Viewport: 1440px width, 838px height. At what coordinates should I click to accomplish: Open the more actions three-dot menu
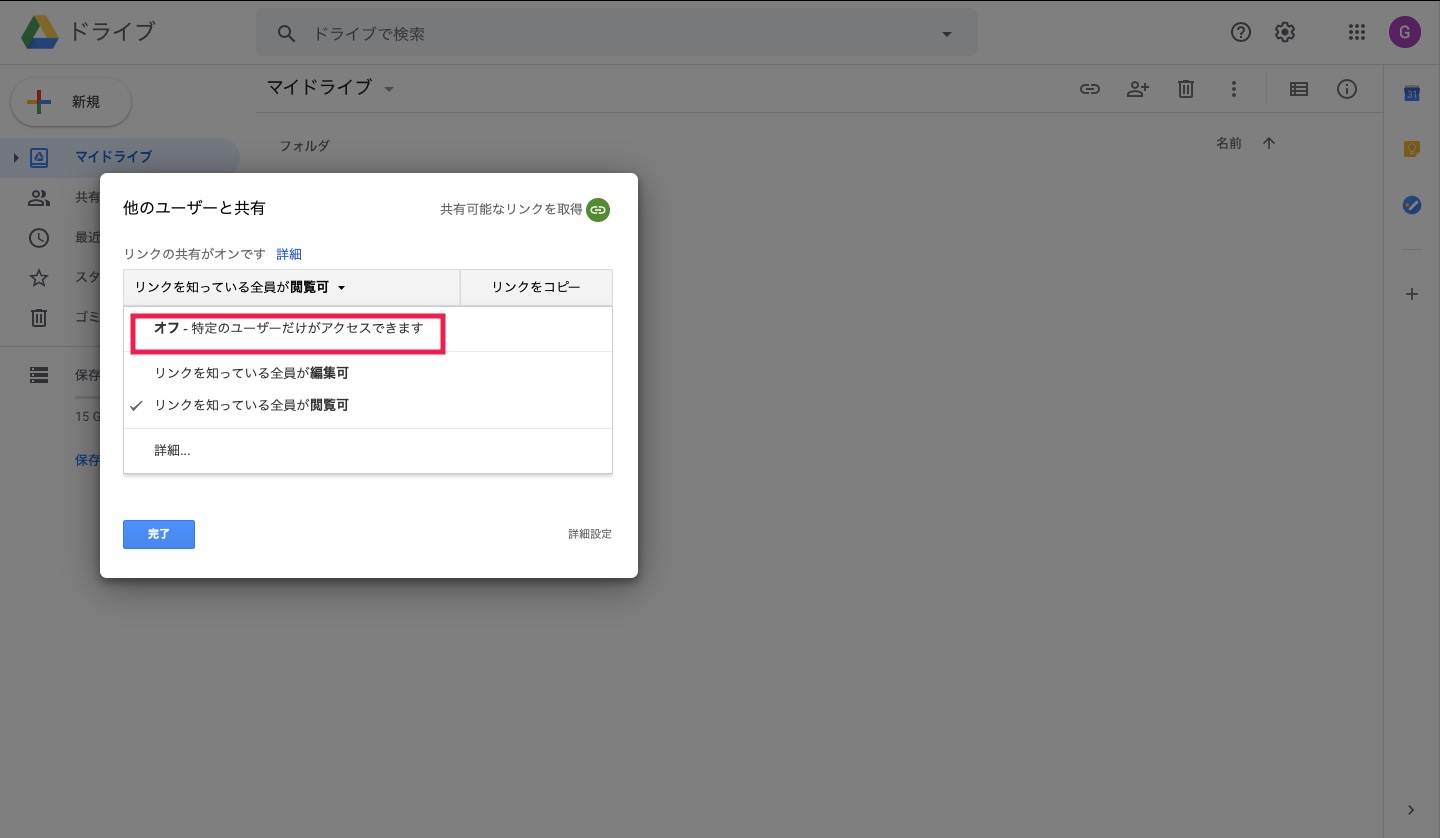(x=1234, y=89)
